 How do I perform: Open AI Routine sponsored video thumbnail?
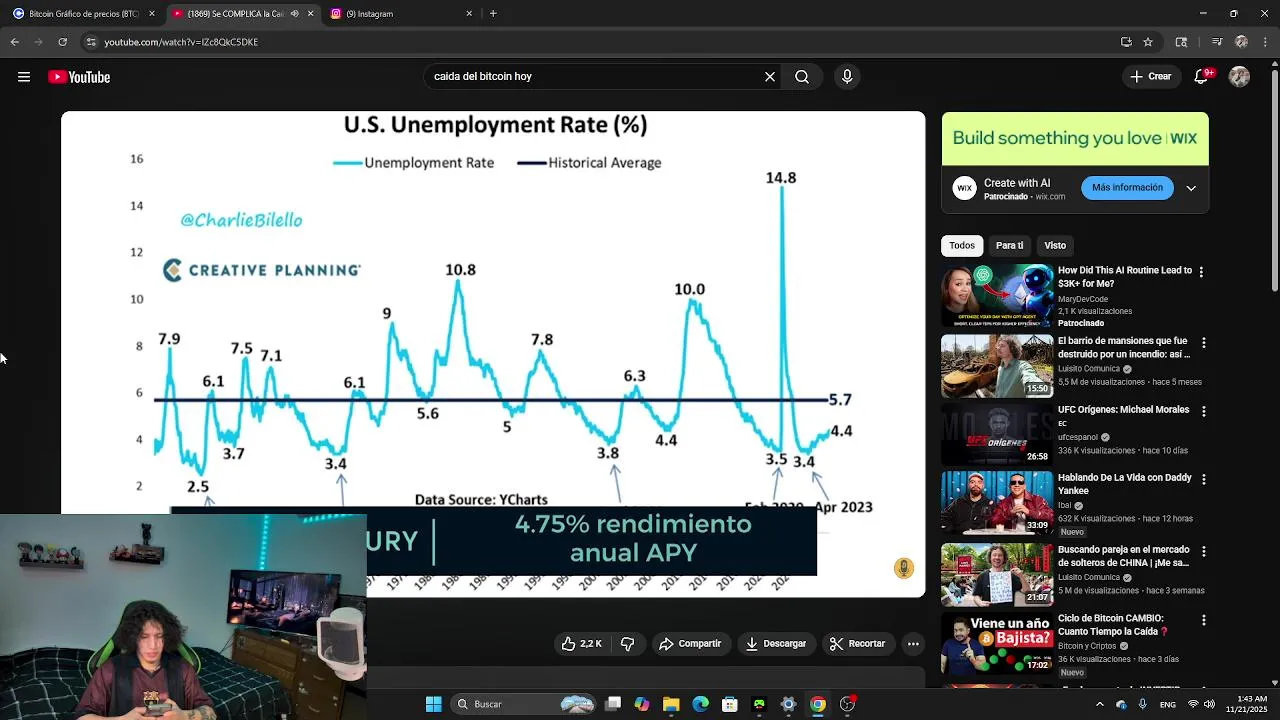[x=997, y=295]
